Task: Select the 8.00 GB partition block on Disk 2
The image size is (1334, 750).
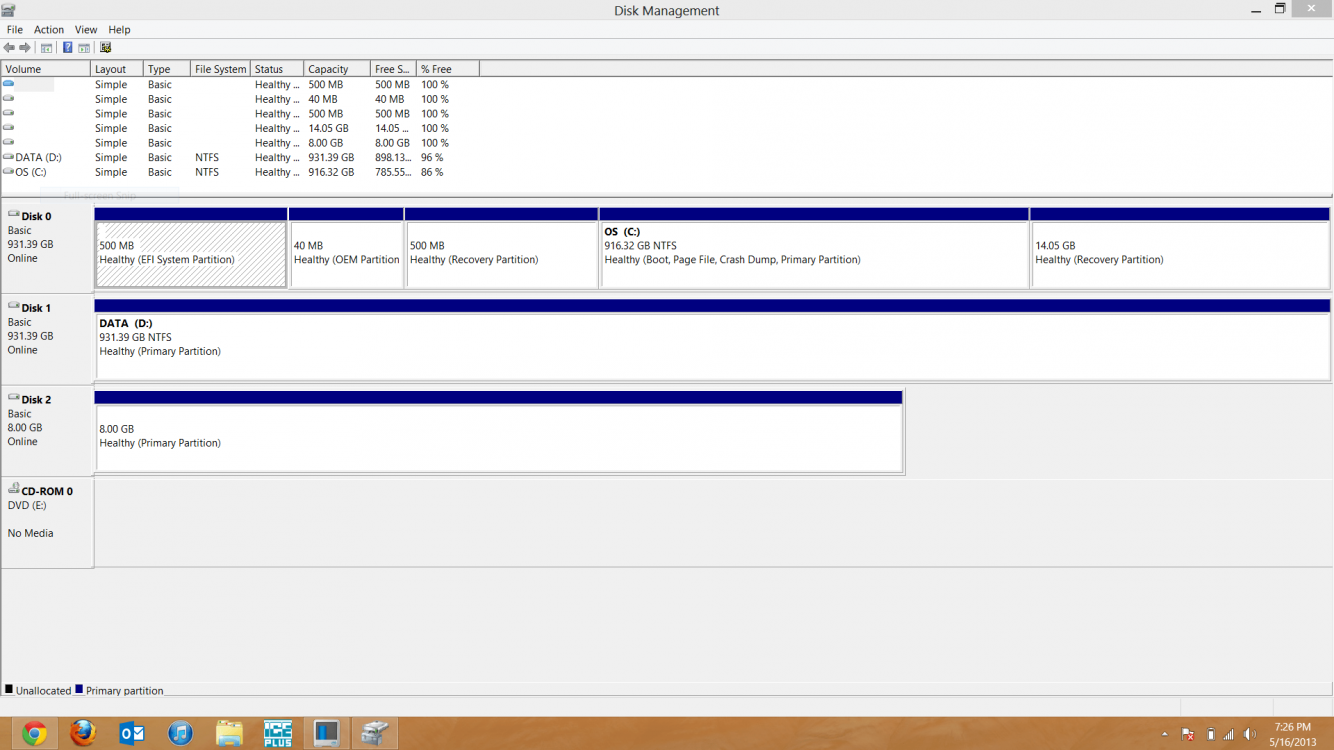Action: pos(499,437)
